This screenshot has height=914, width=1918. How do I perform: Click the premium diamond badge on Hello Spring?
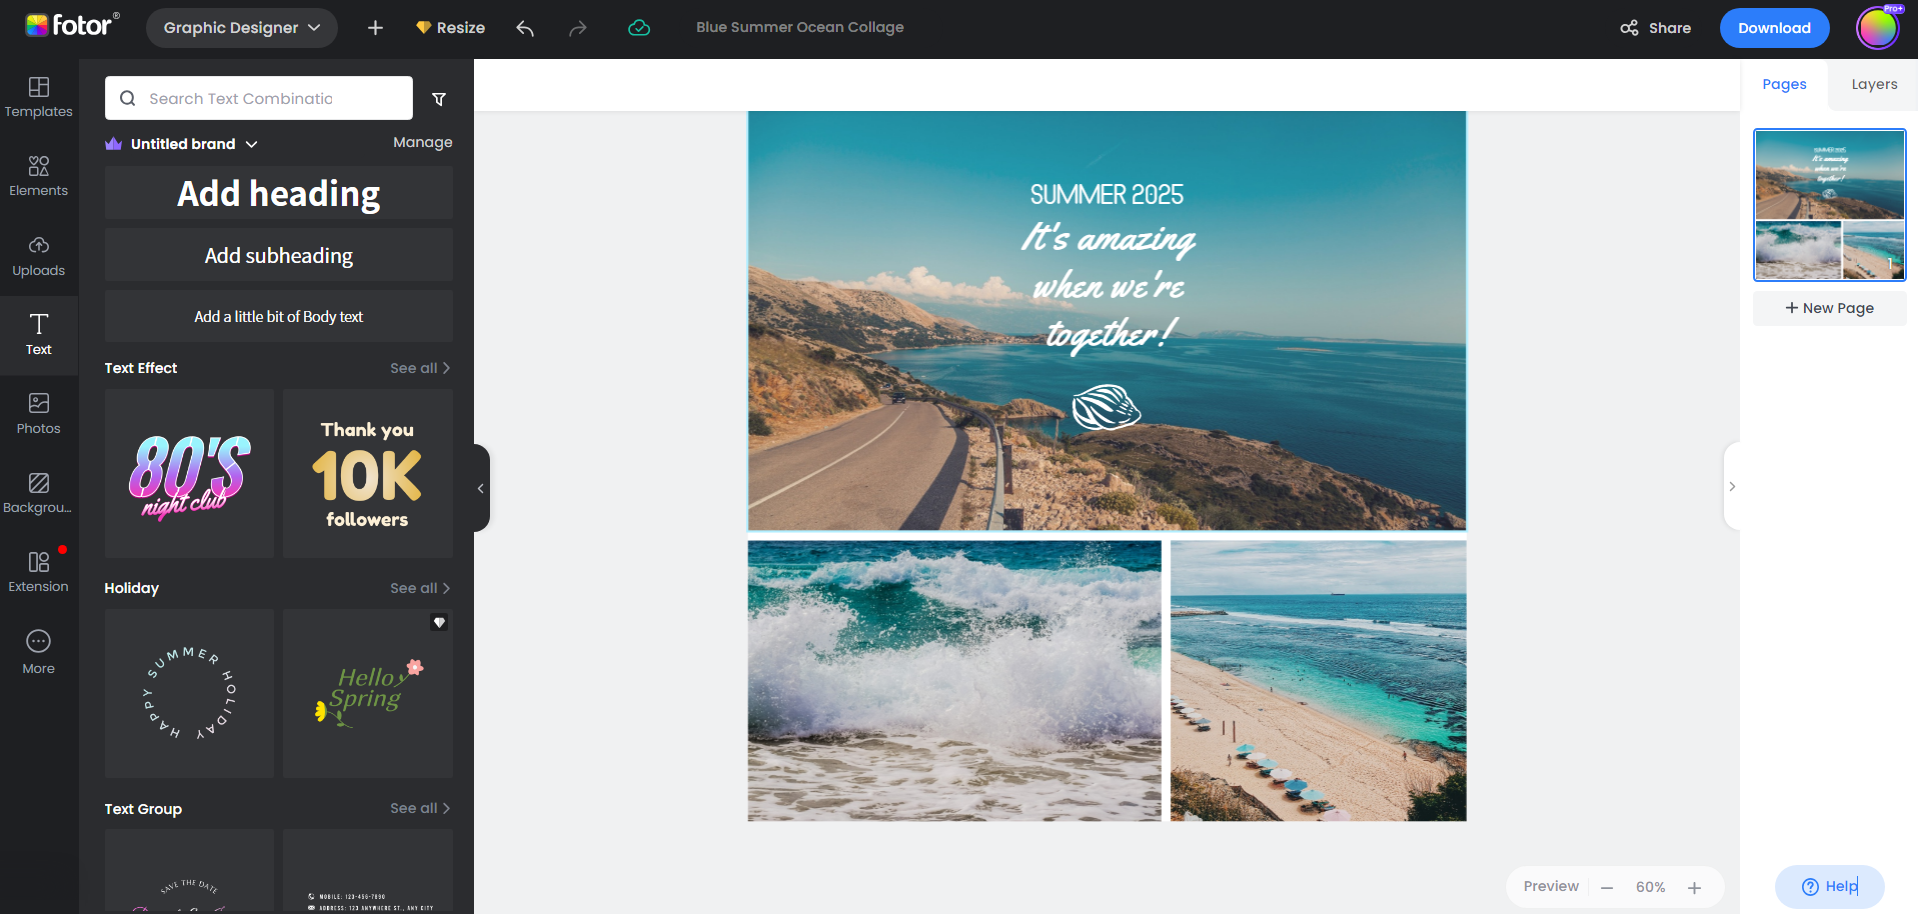pos(439,622)
